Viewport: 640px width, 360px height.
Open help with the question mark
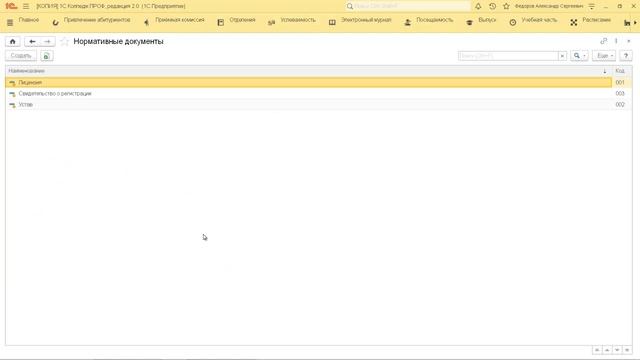pyautogui.click(x=625, y=56)
